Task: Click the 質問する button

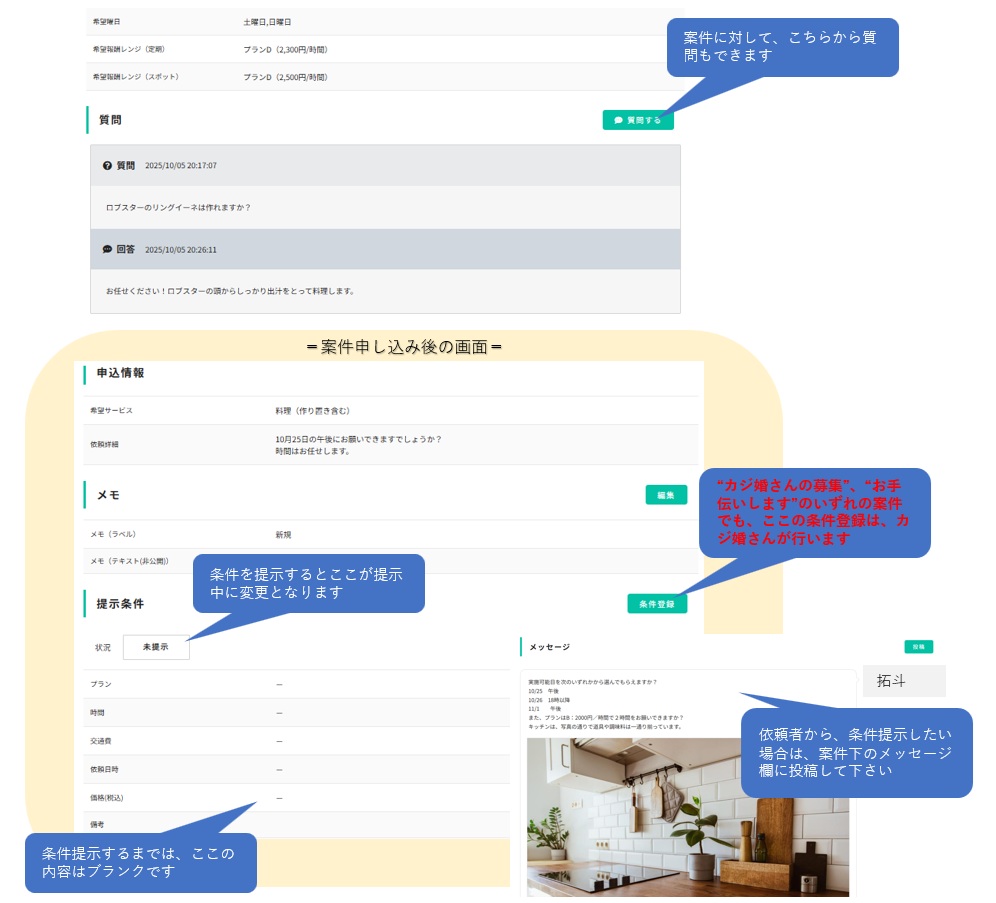Action: point(637,120)
